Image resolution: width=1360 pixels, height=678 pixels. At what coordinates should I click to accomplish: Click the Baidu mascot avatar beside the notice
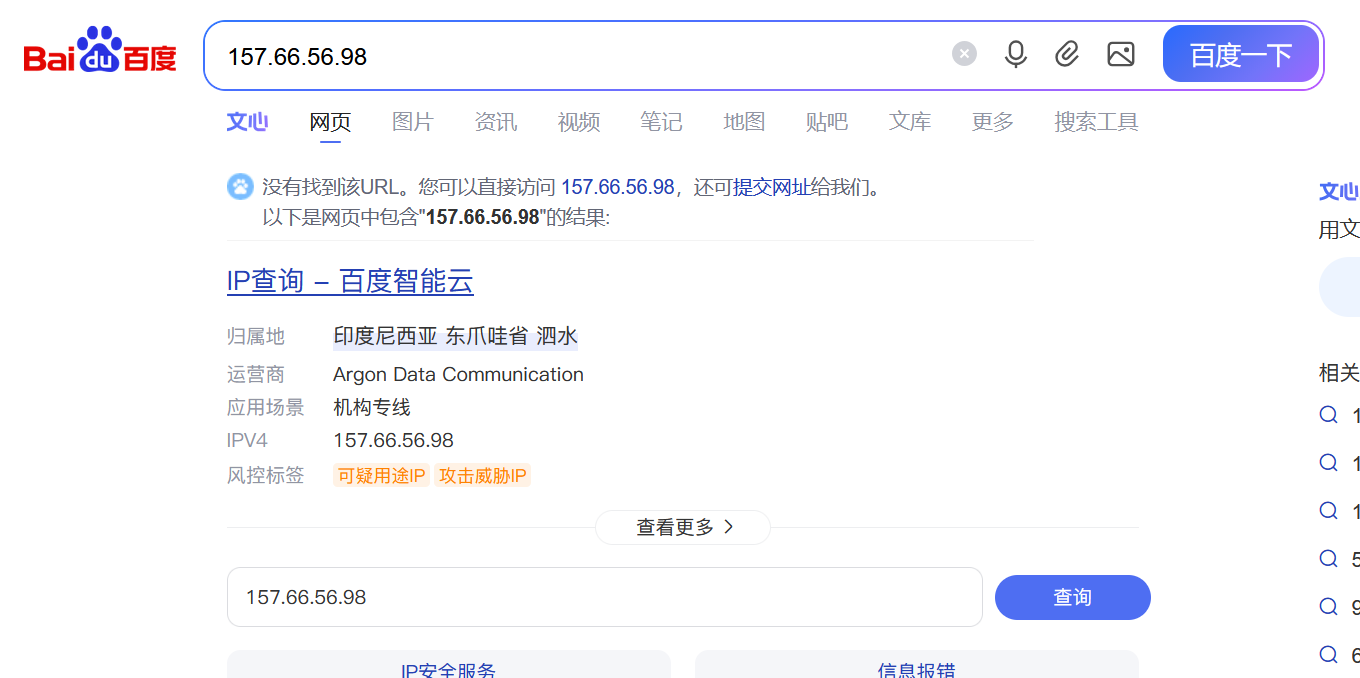click(240, 186)
